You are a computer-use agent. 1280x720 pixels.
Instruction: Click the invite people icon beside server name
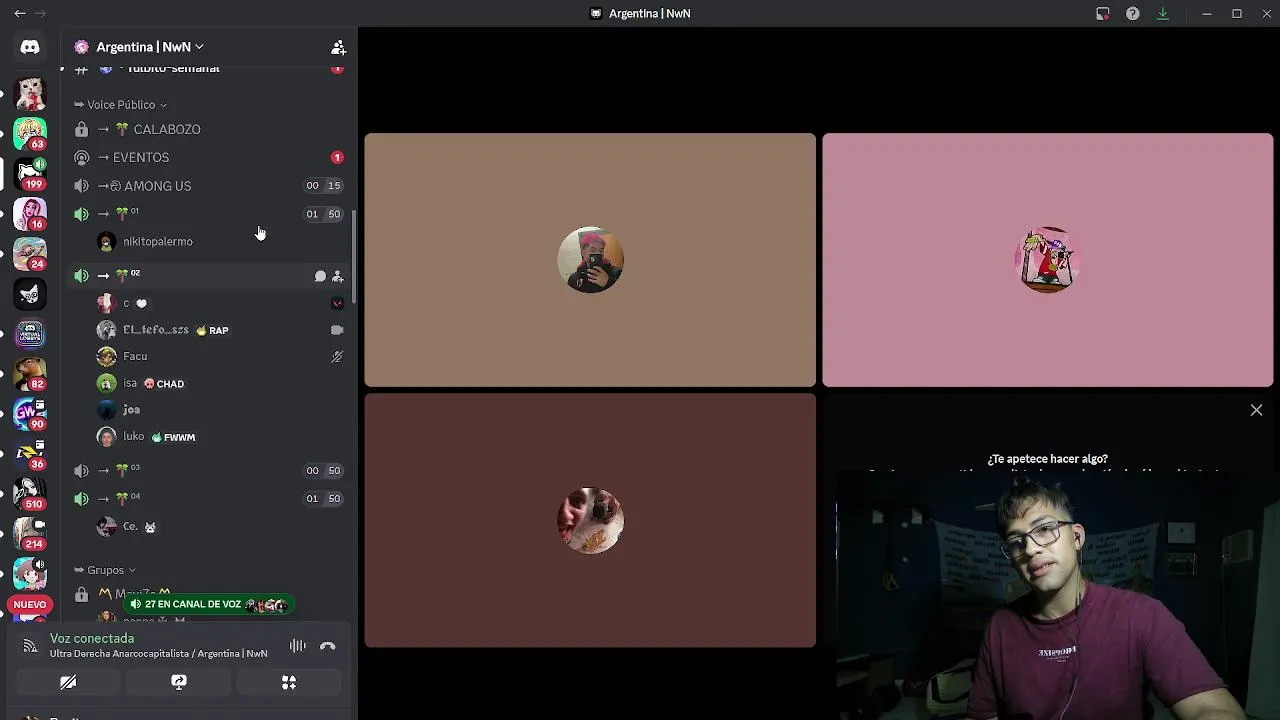pos(338,47)
